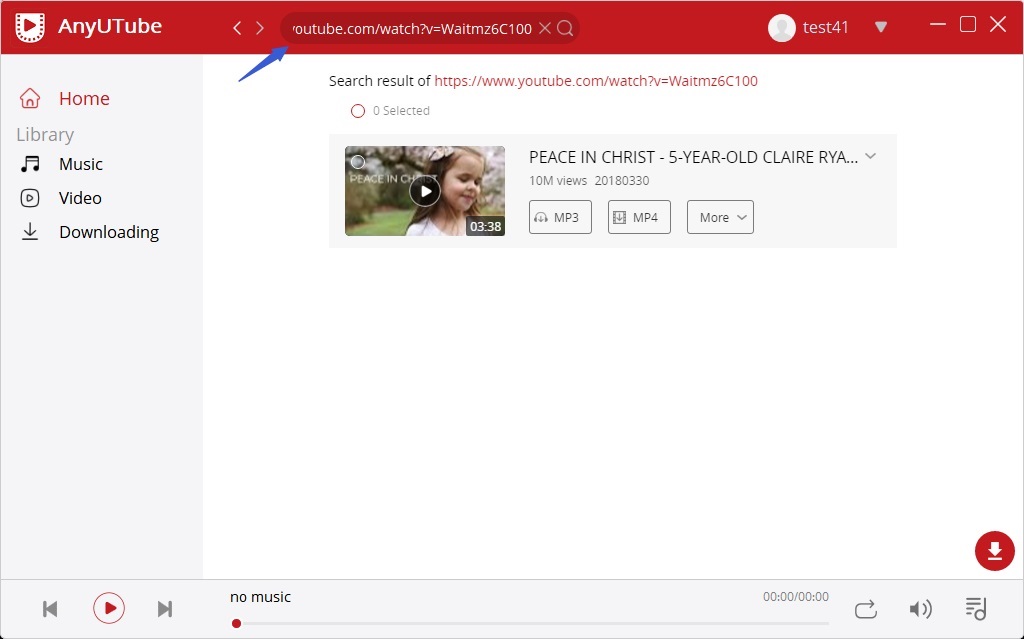Select Home in the sidebar
The height and width of the screenshot is (639, 1024).
(x=84, y=98)
